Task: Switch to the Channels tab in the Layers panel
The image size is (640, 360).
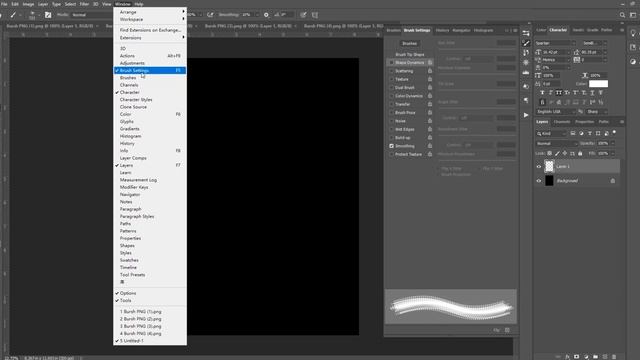Action: click(x=562, y=122)
